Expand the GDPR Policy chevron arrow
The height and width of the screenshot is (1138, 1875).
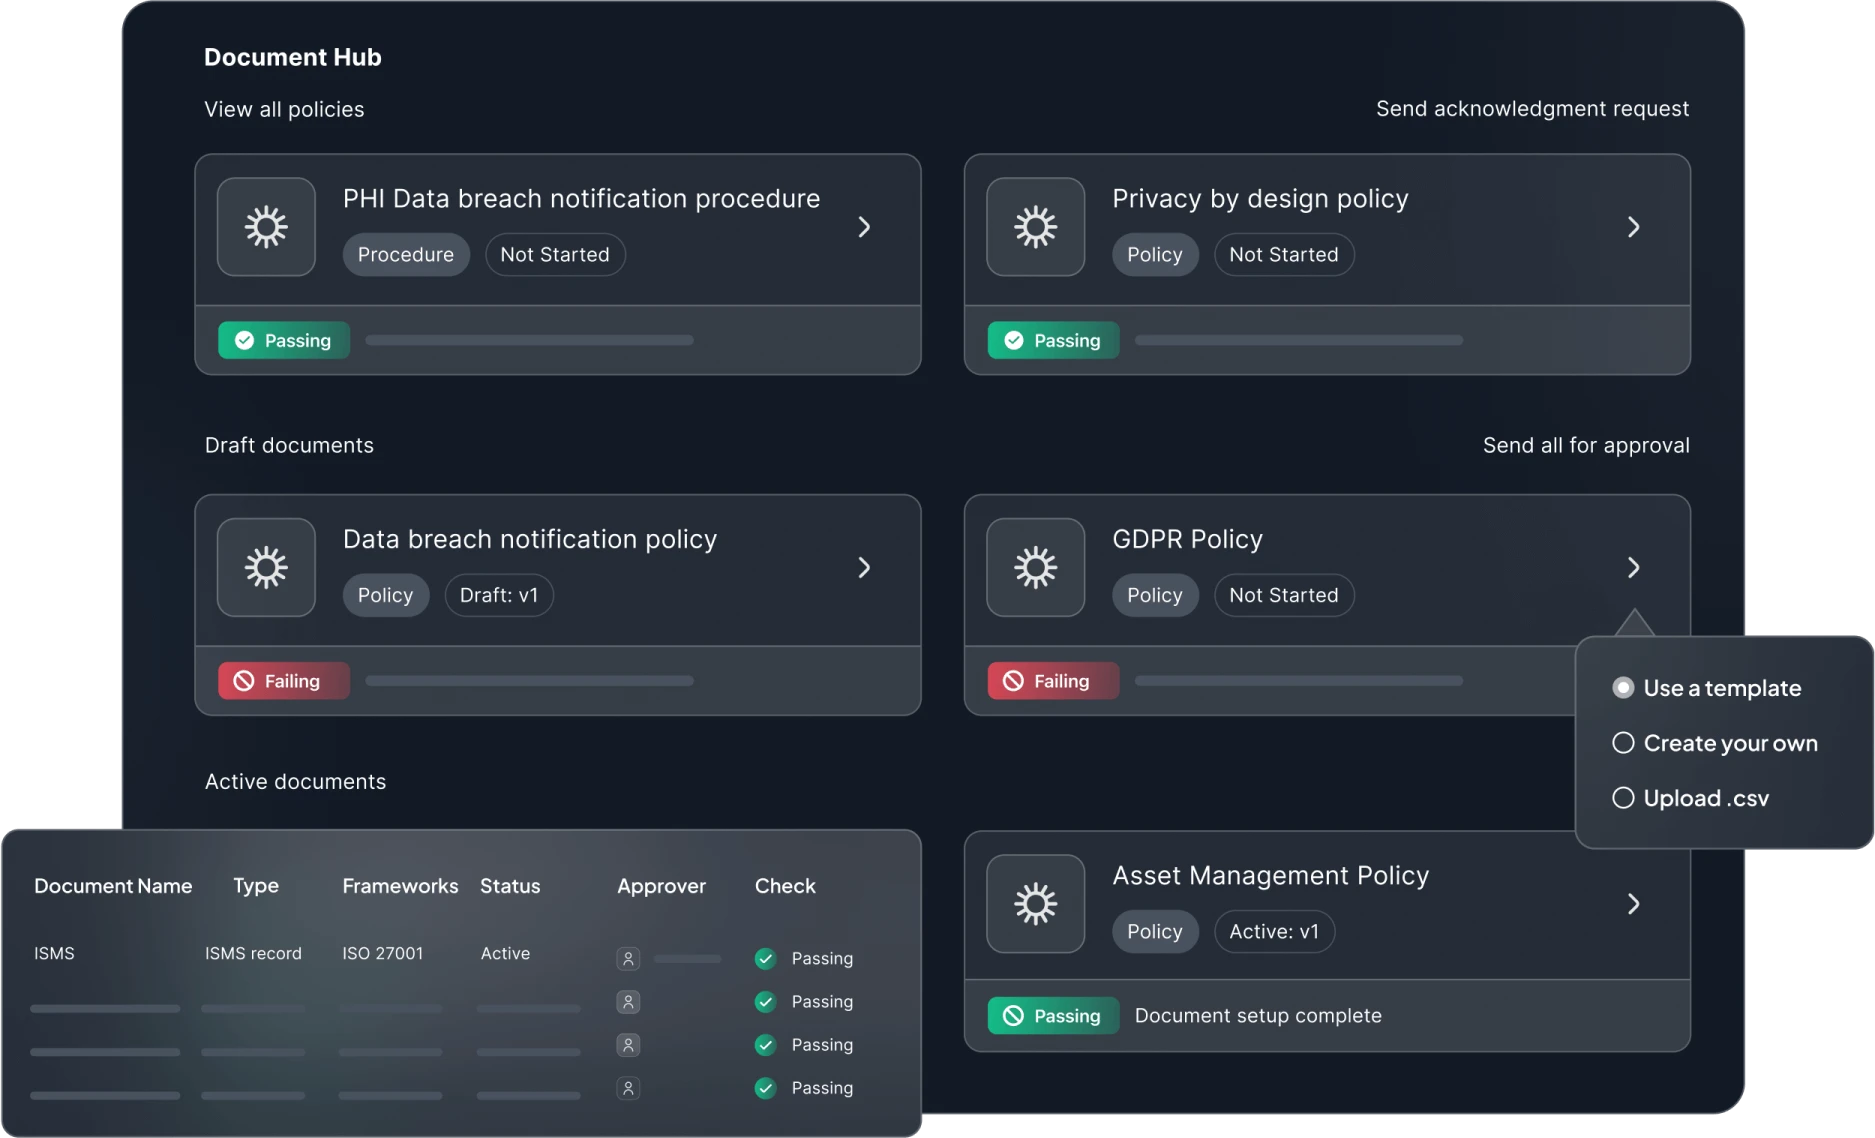(x=1633, y=567)
